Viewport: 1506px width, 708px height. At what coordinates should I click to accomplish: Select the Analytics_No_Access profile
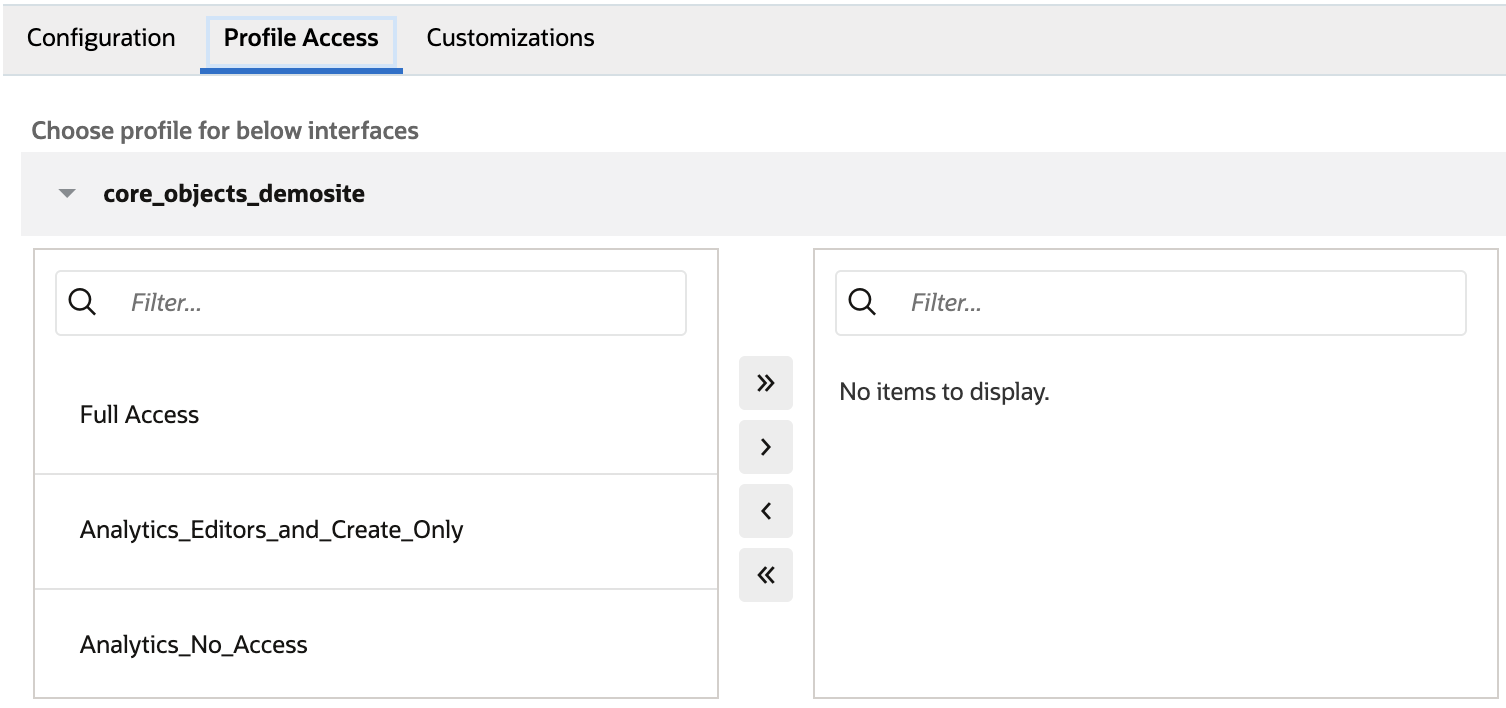pyautogui.click(x=193, y=645)
